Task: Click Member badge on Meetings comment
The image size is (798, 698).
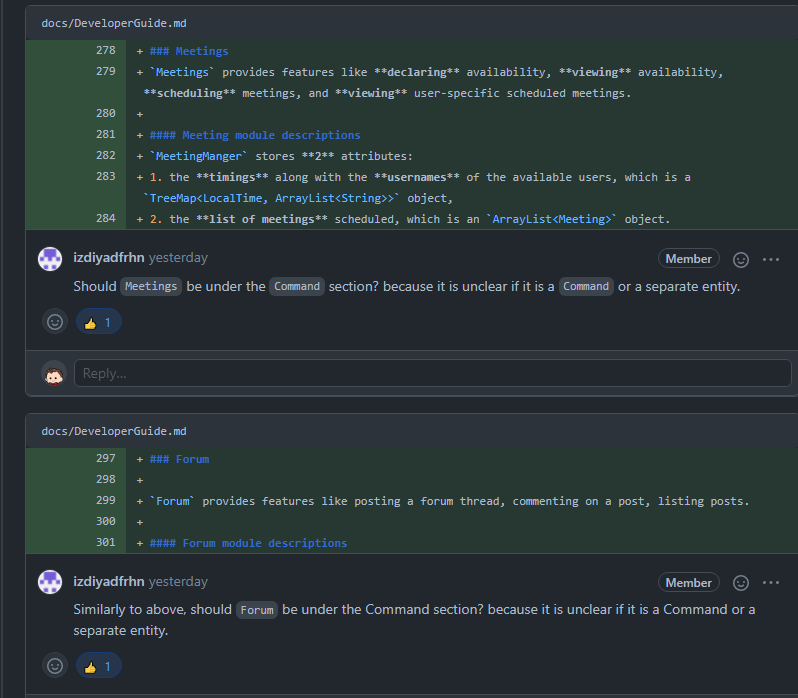Action: (689, 259)
